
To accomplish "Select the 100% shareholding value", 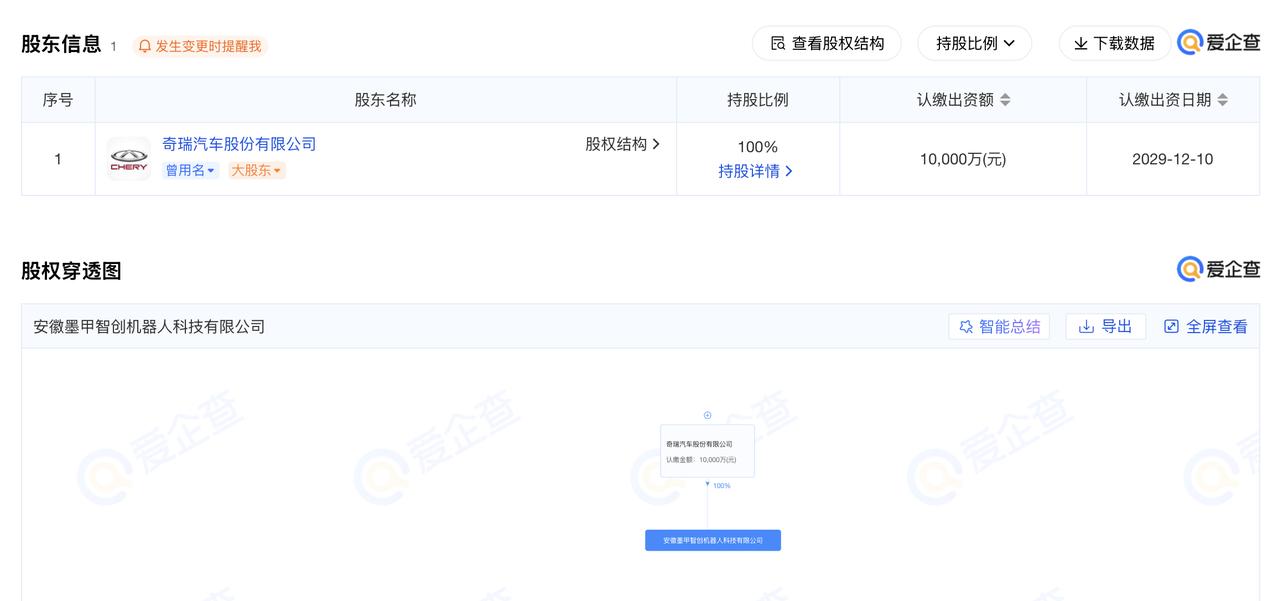I will (757, 147).
